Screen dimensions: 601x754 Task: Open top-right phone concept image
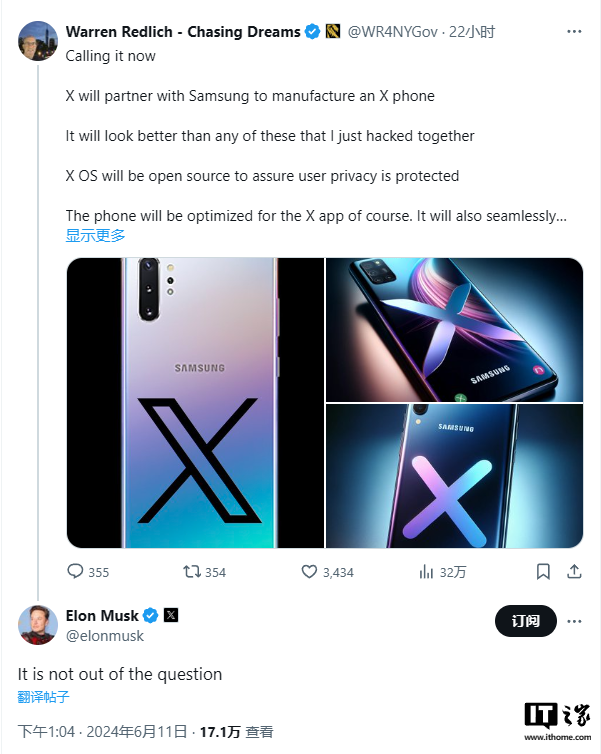pyautogui.click(x=454, y=329)
